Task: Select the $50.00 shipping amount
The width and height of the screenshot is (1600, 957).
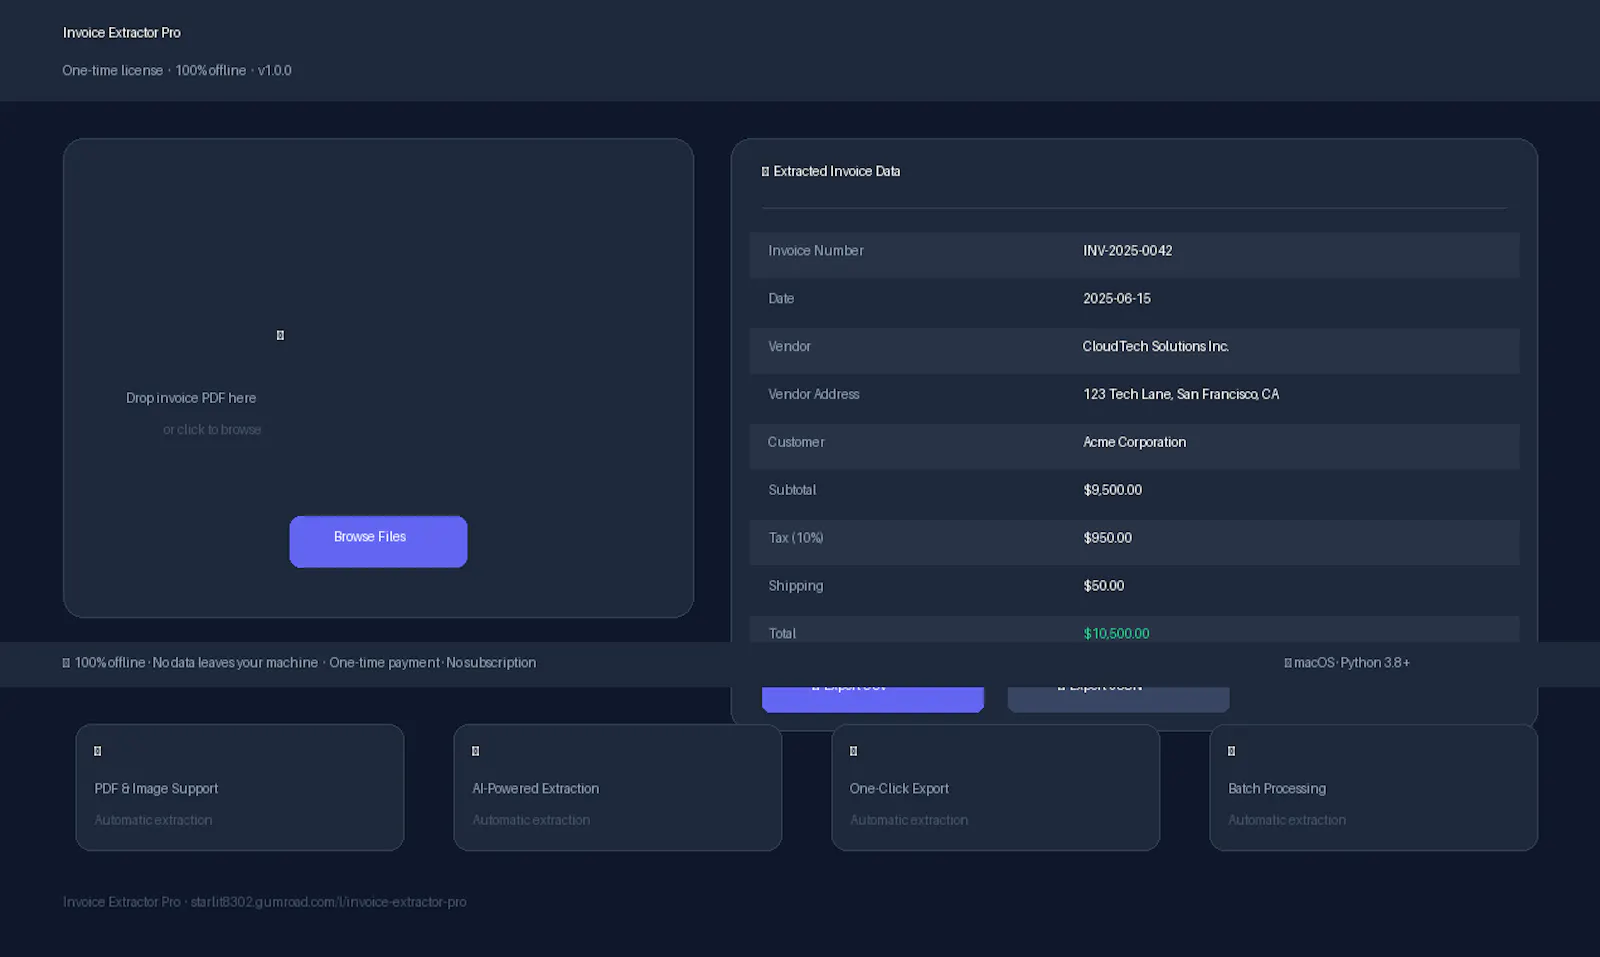Action: pos(1104,586)
